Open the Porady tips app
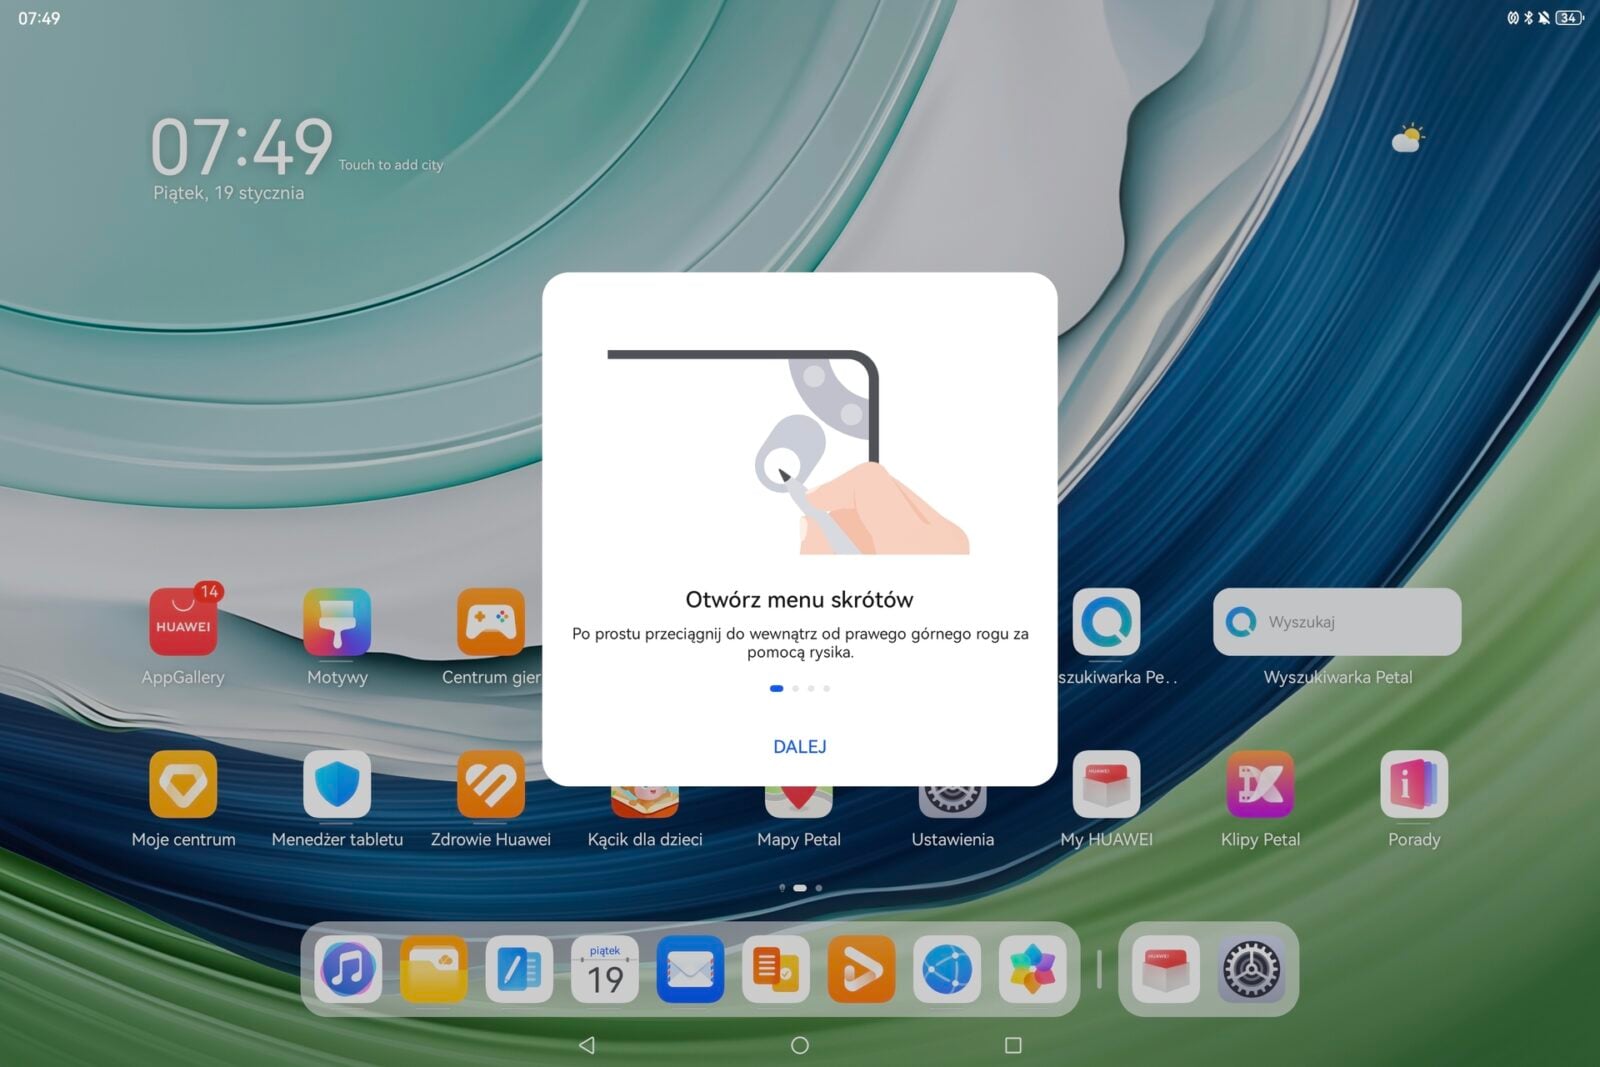This screenshot has width=1600, height=1067. (x=1414, y=784)
